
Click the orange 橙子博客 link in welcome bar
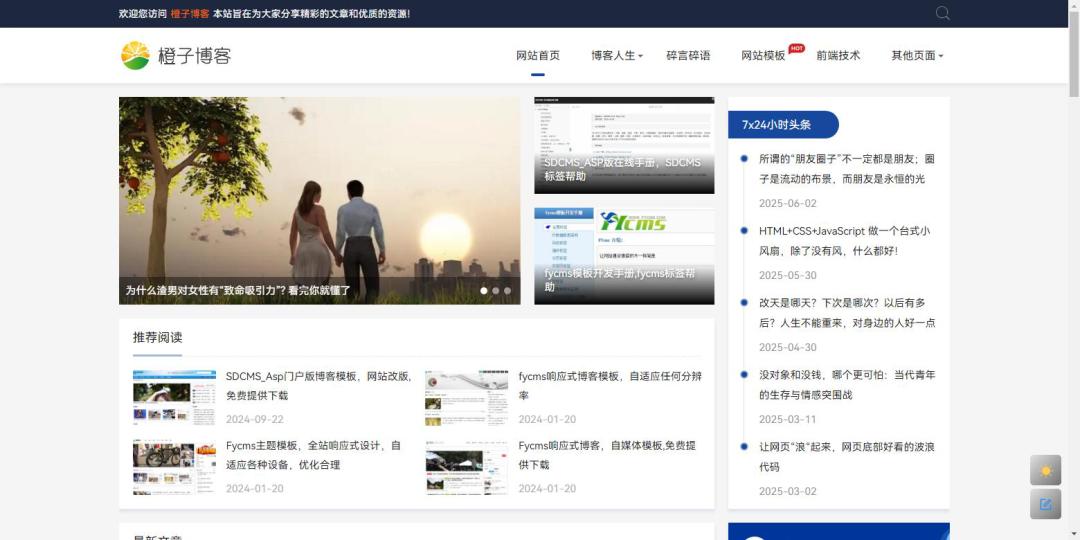(x=189, y=14)
